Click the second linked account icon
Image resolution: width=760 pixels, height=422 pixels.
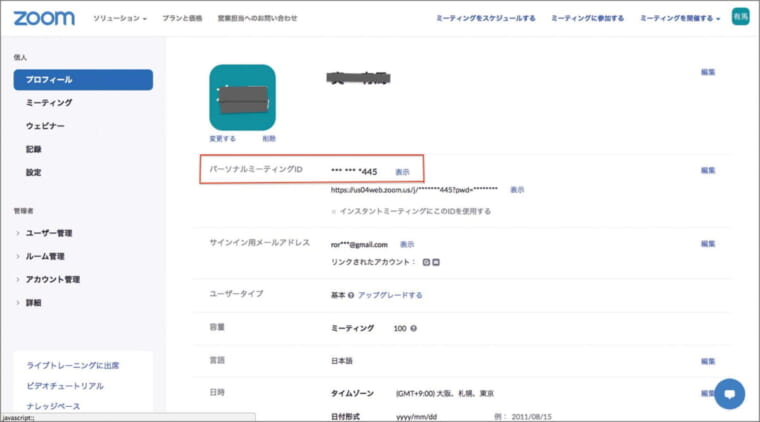coord(436,262)
